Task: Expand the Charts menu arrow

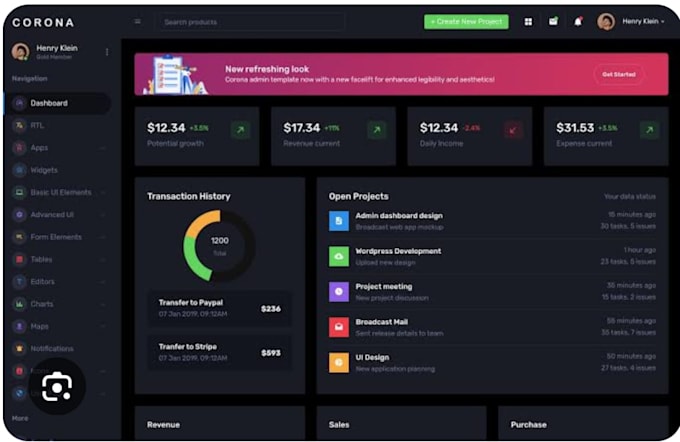Action: click(x=103, y=304)
